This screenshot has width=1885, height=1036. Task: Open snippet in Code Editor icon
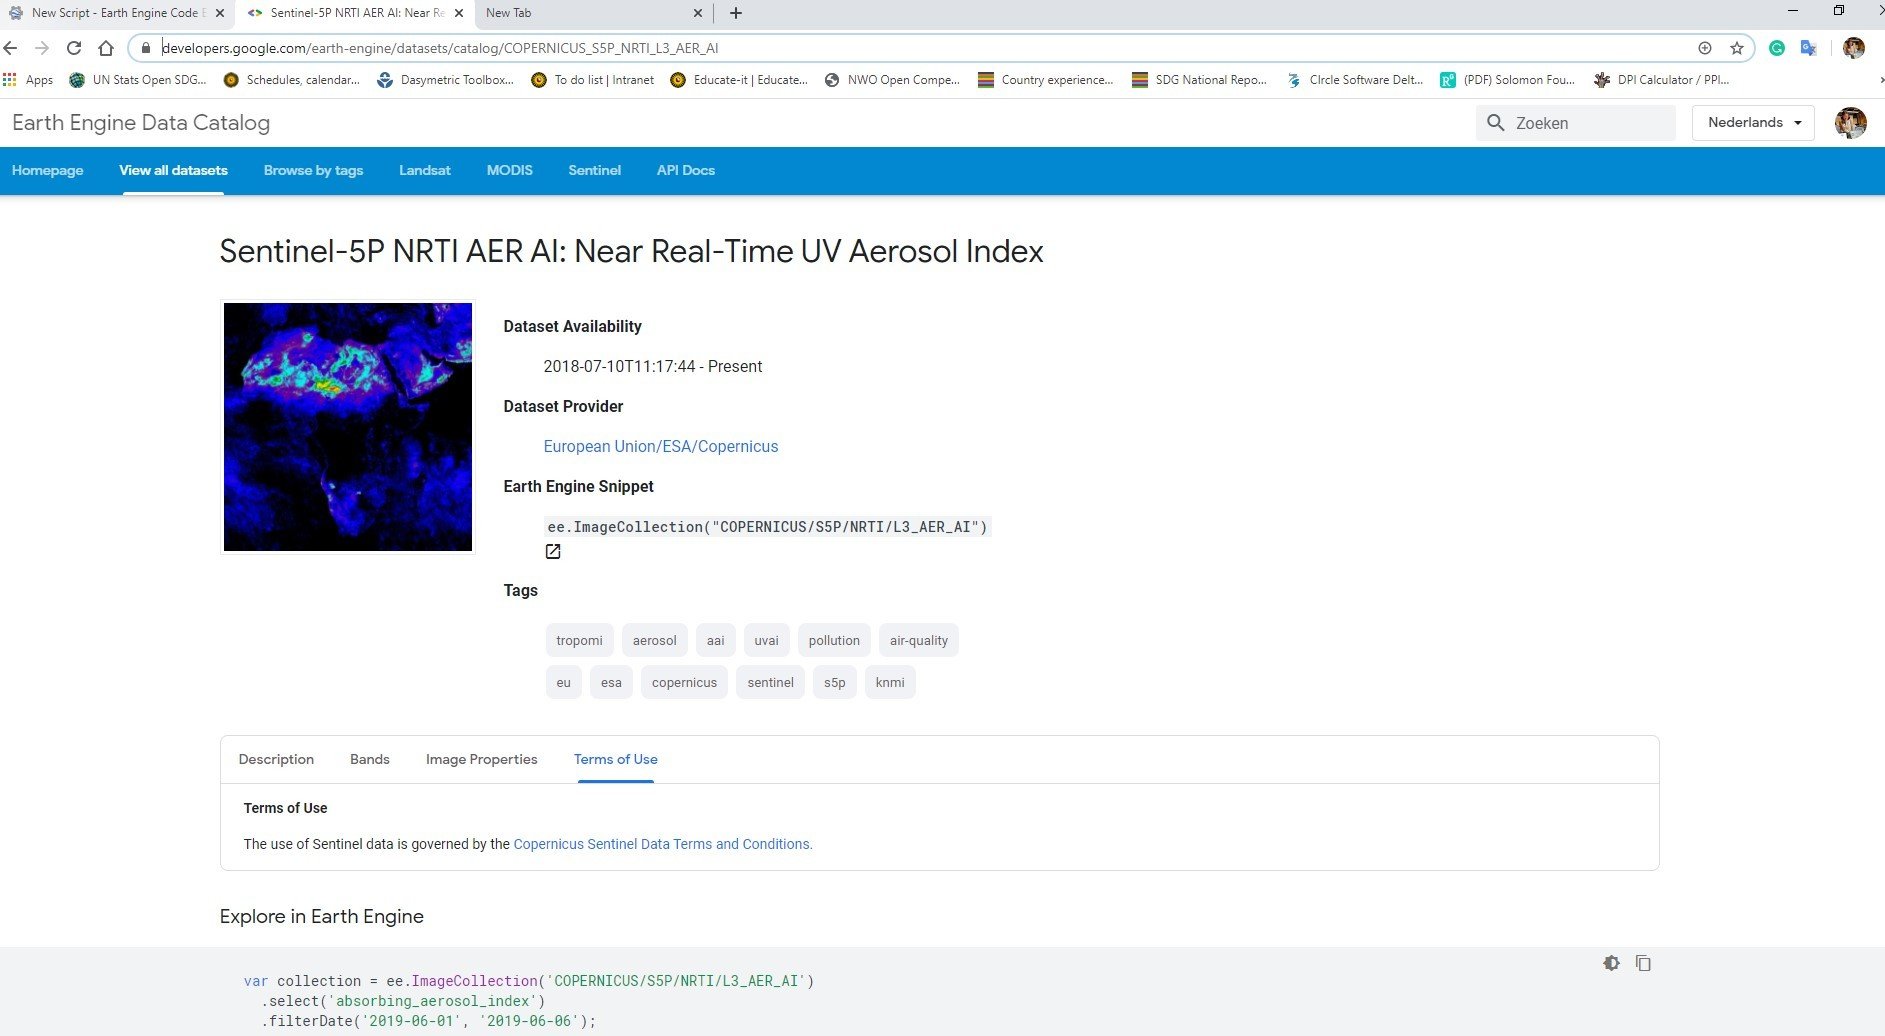(x=553, y=551)
